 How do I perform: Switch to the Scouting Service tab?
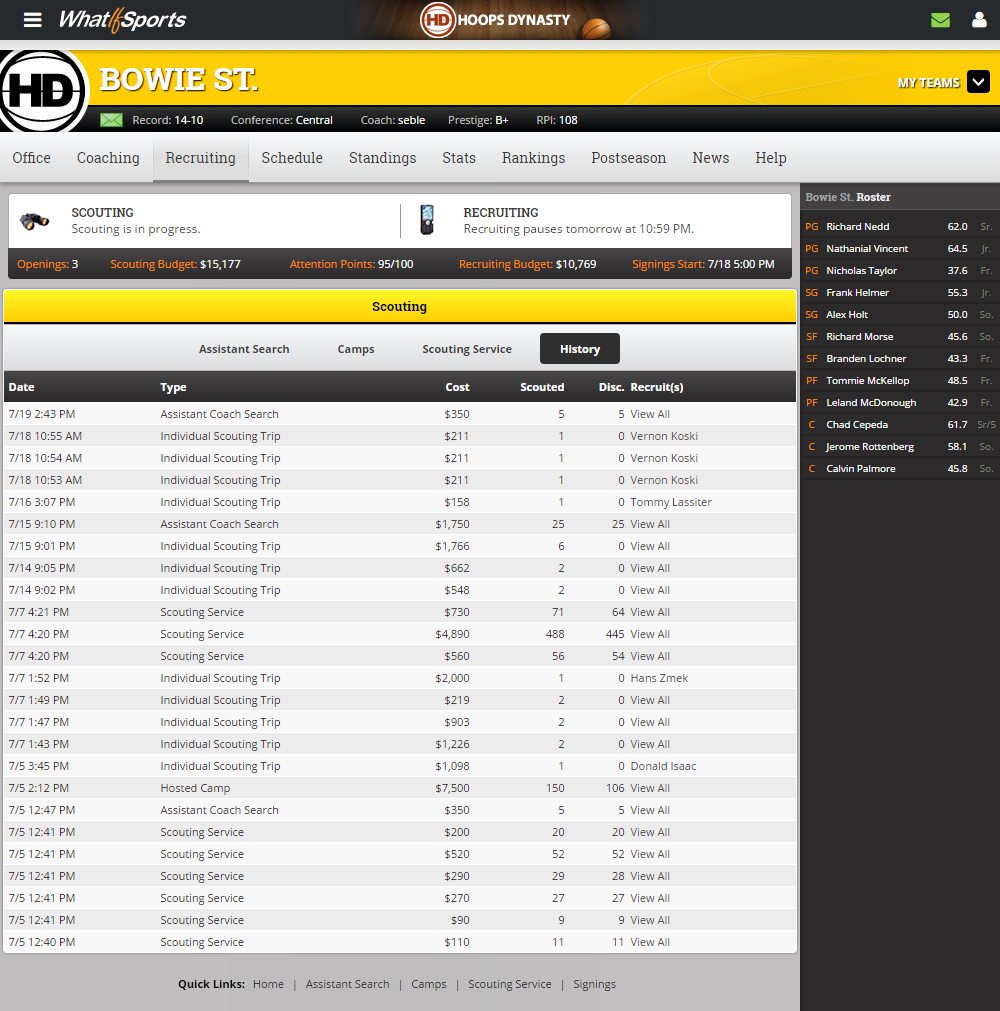click(x=467, y=349)
